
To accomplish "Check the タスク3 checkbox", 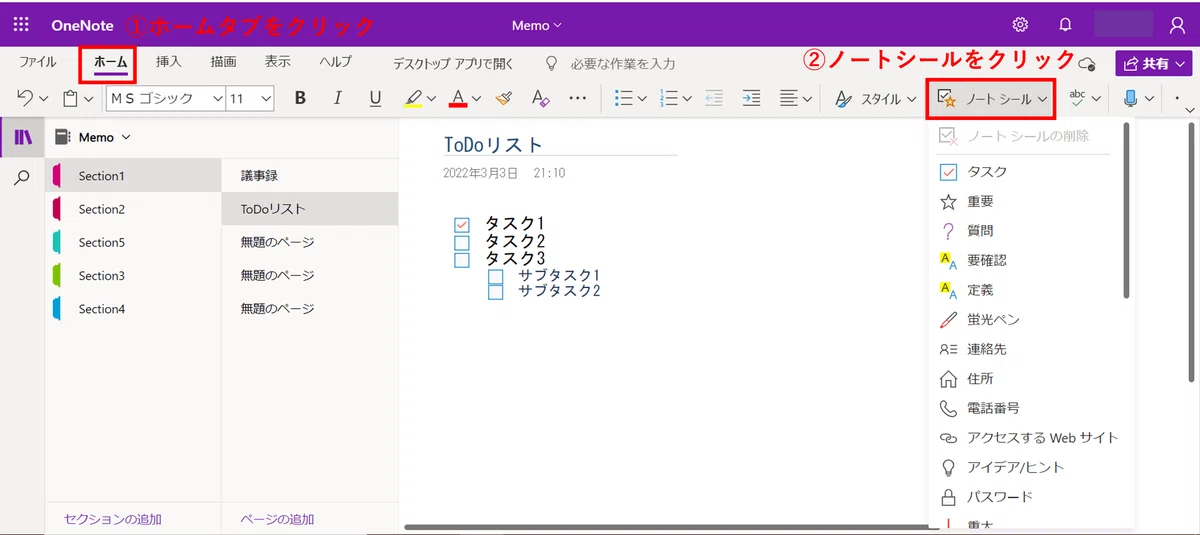I will point(462,260).
